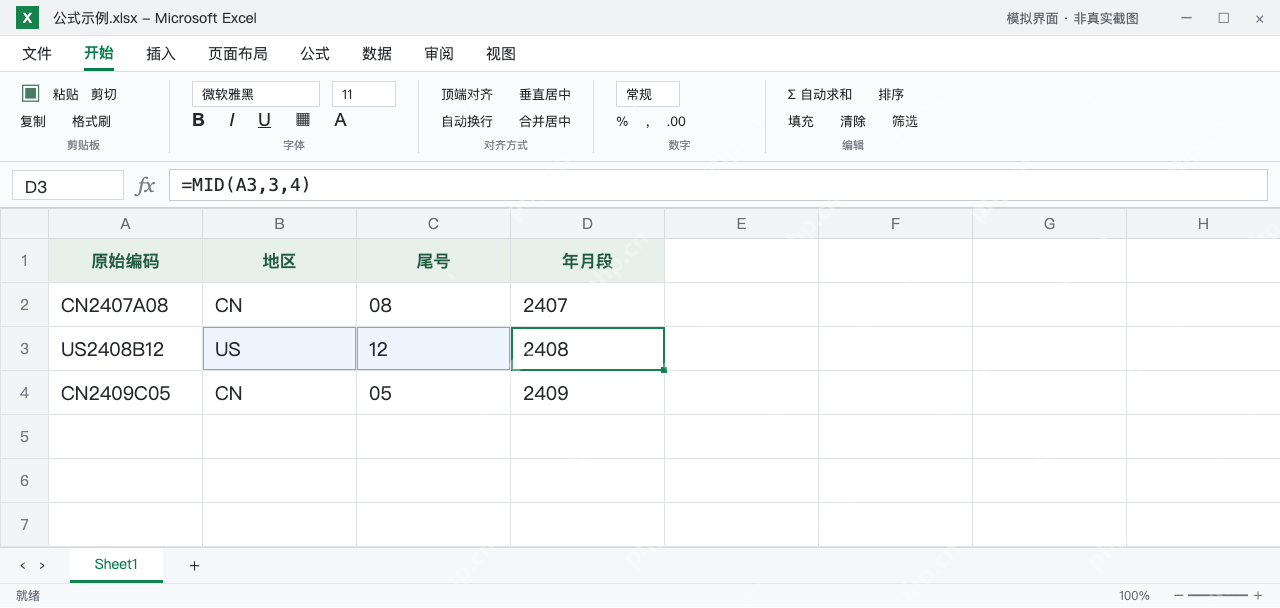Switch to the 页面布局 ribbon tab
The height and width of the screenshot is (608, 1280).
(x=238, y=54)
